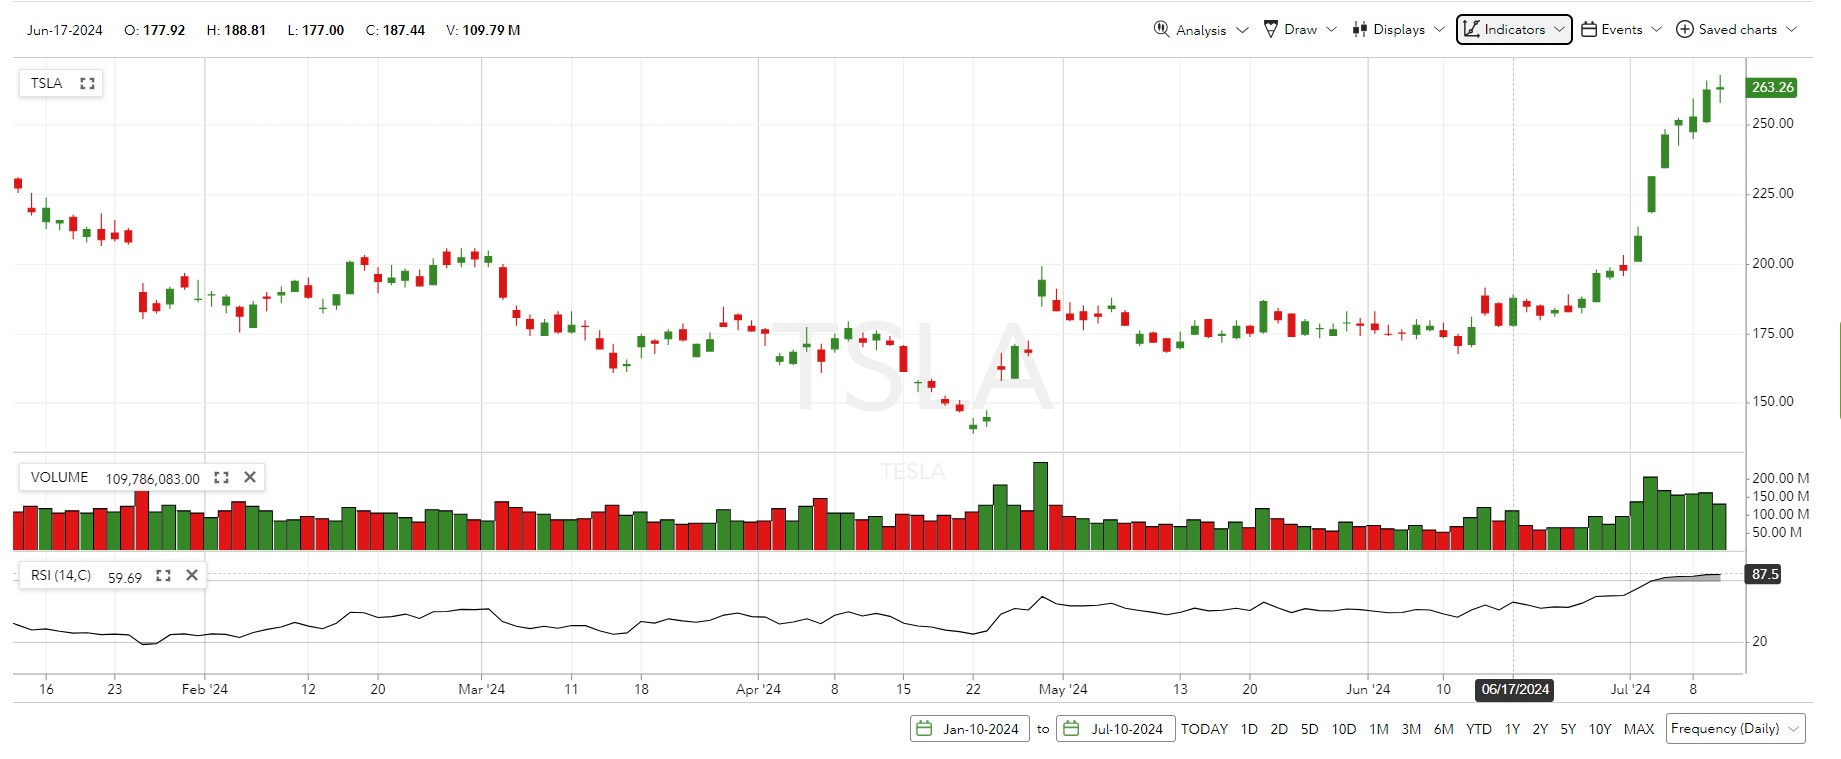Click the Analysis magnifier icon
Image resolution: width=1841 pixels, height=759 pixels.
(x=1161, y=29)
